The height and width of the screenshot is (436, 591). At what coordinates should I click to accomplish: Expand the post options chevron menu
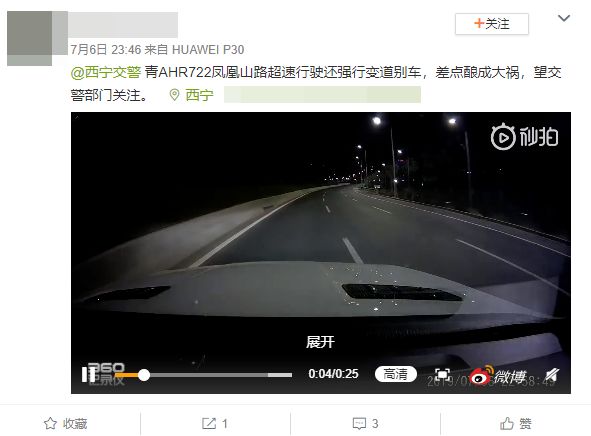564,18
